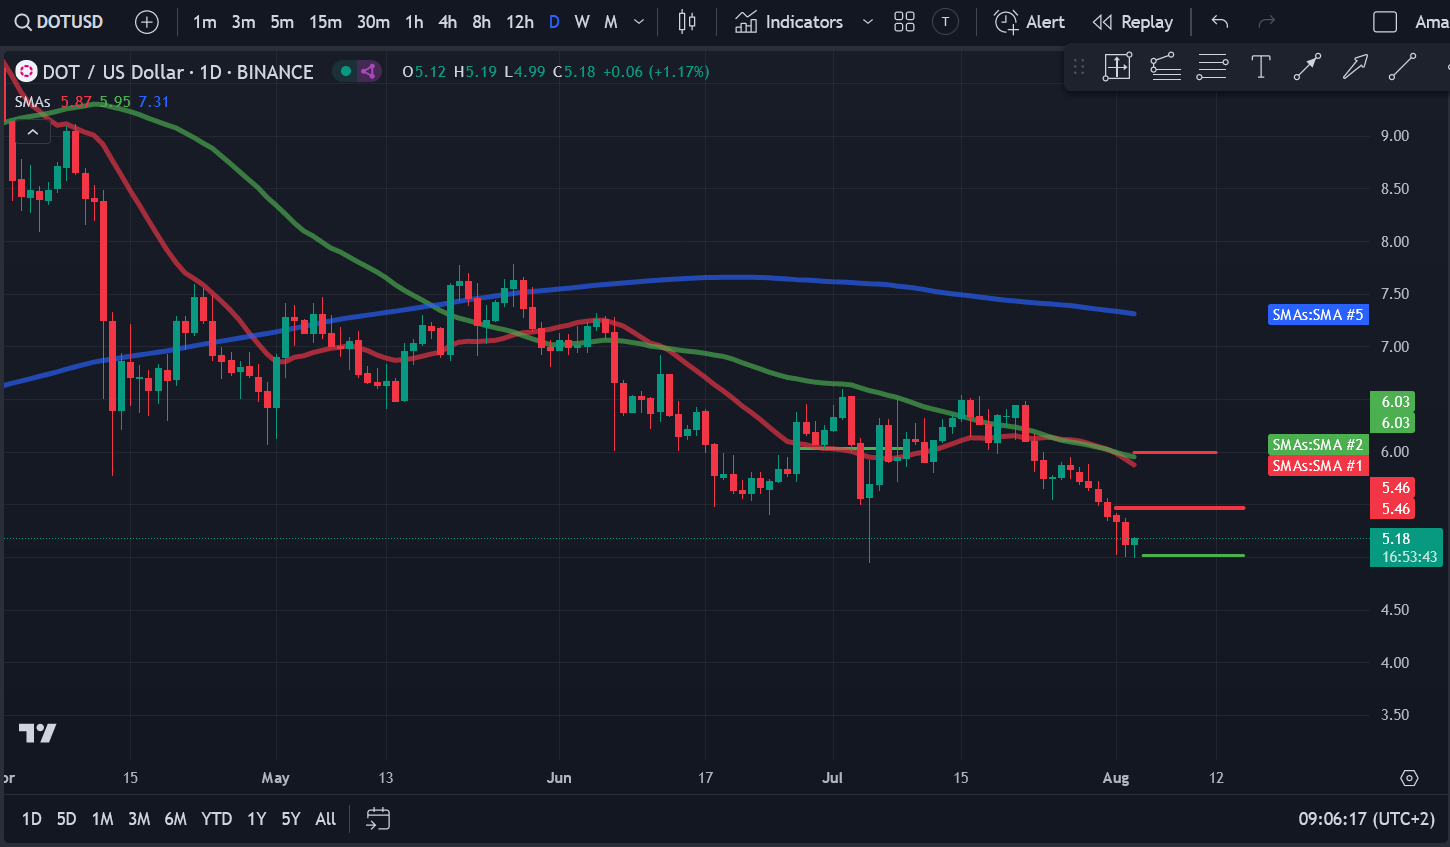Select the Text drawing tool
The width and height of the screenshot is (1450, 847).
pyautogui.click(x=1261, y=67)
